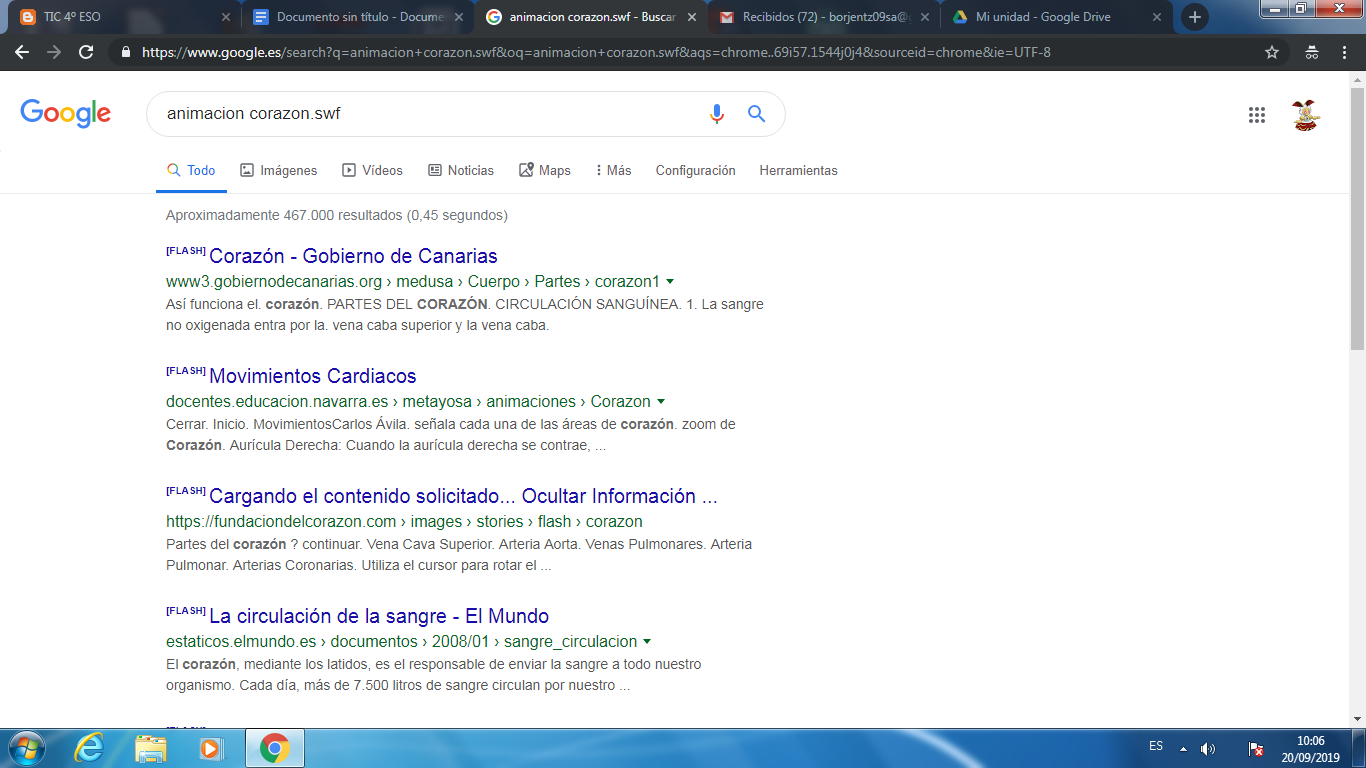Viewport: 1366px width, 768px height.
Task: Open the Google apps grid
Action: [x=1257, y=115]
